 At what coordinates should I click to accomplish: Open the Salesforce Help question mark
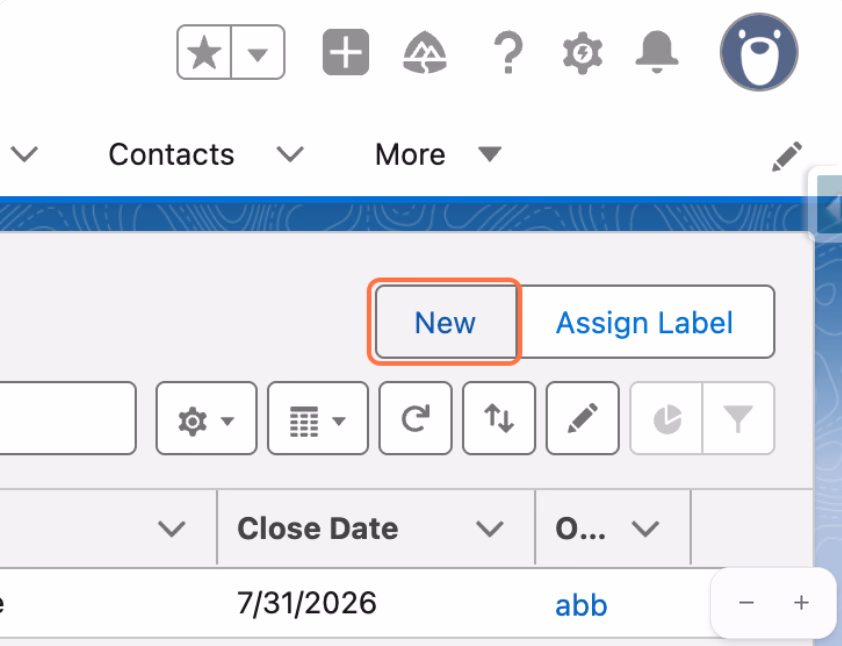click(x=507, y=52)
